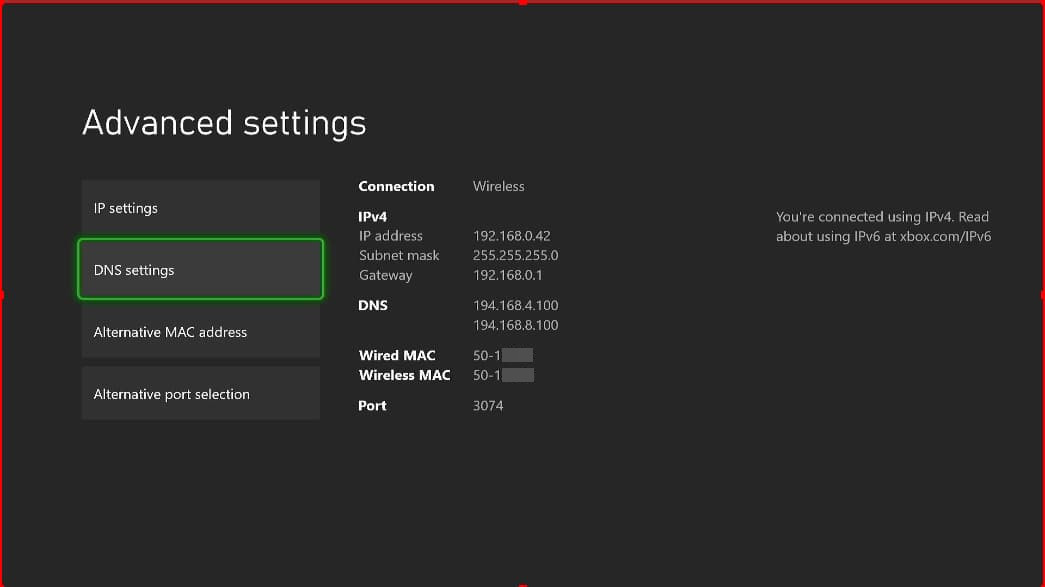This screenshot has height=587, width=1045.
Task: Choose Alternative port selection
Action: [201, 393]
